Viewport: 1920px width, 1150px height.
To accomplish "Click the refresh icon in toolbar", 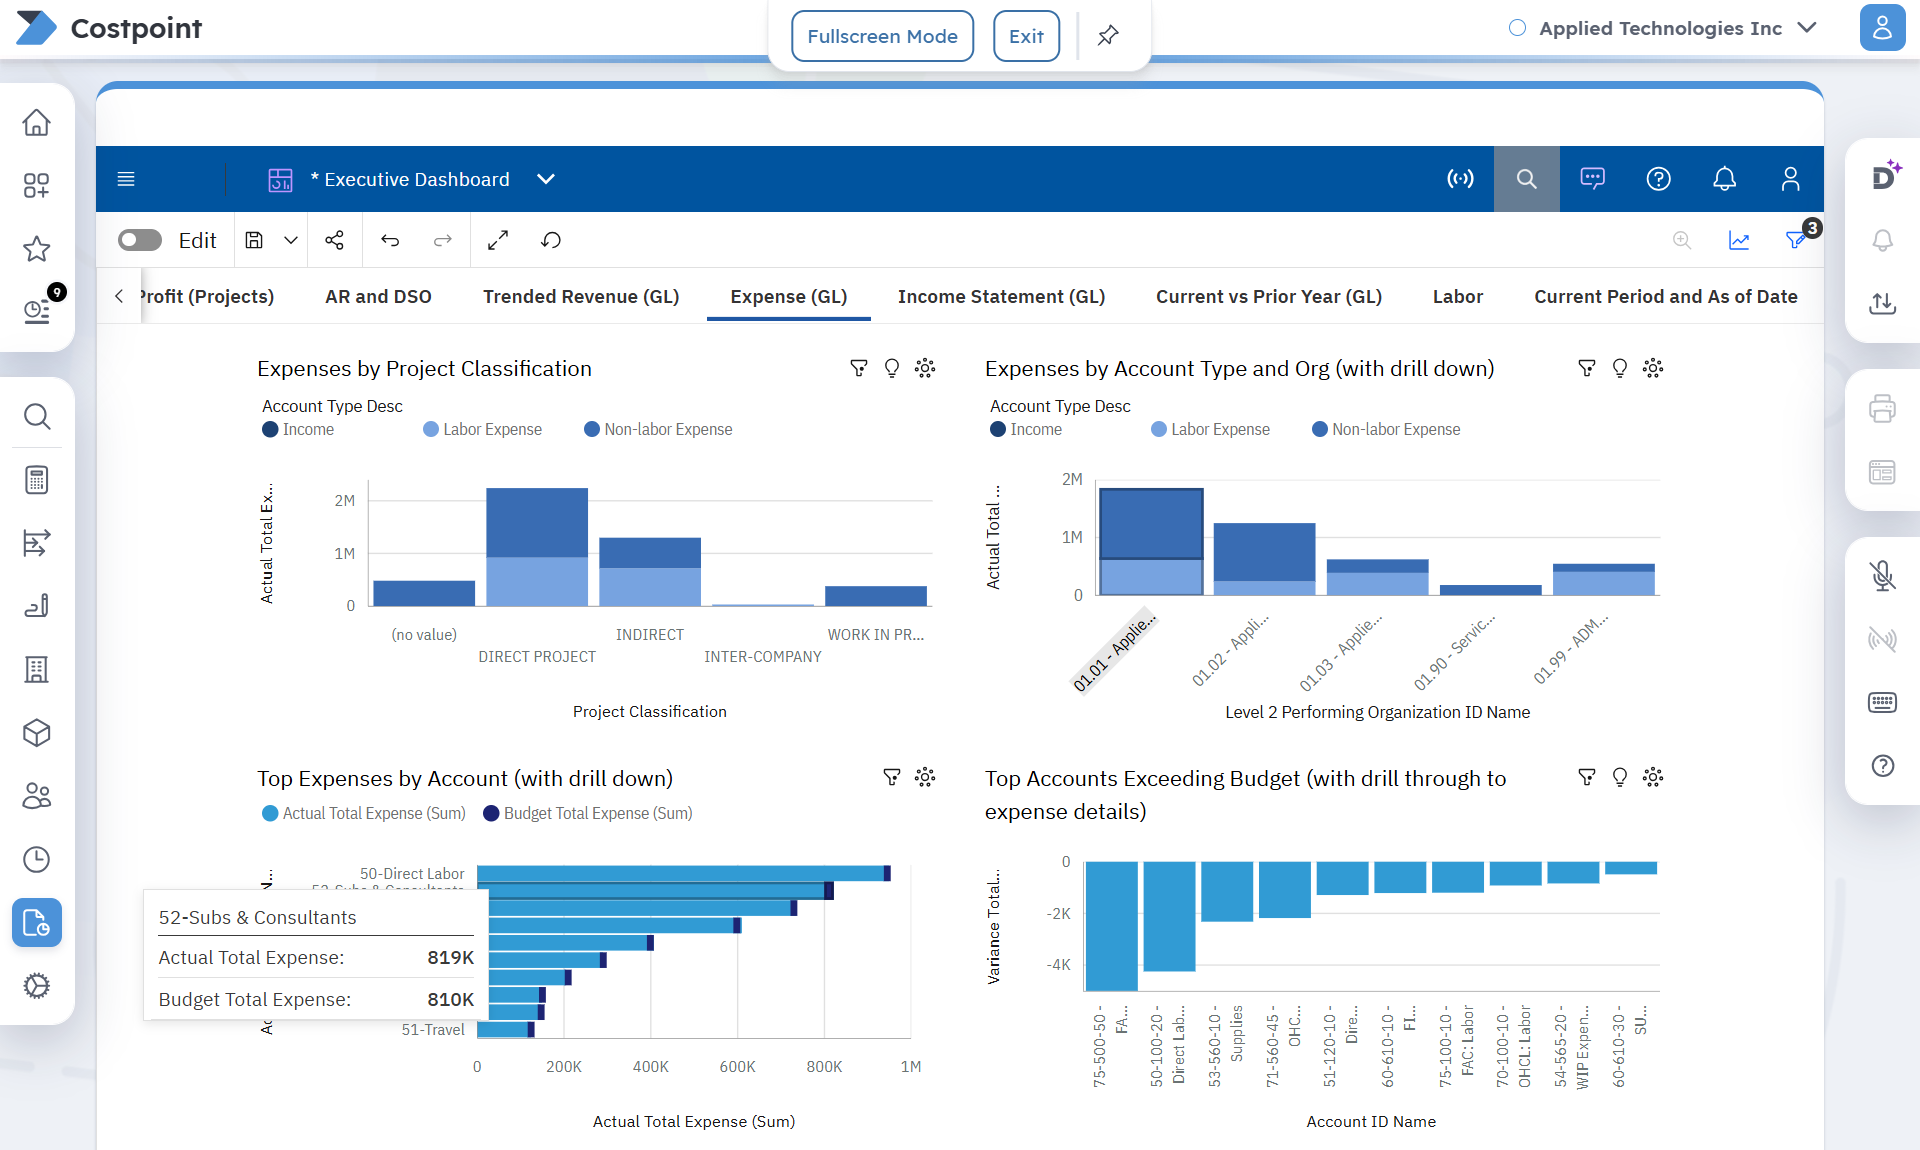I will (551, 240).
